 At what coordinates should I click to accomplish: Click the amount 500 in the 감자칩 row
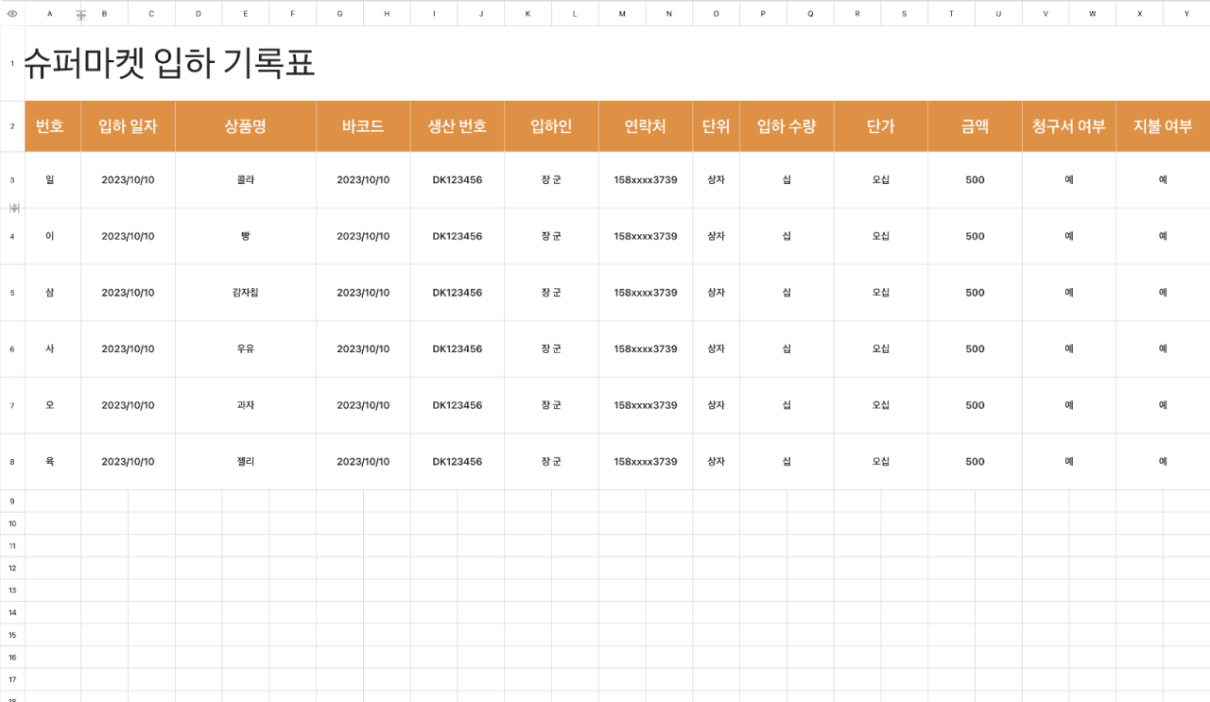975,293
